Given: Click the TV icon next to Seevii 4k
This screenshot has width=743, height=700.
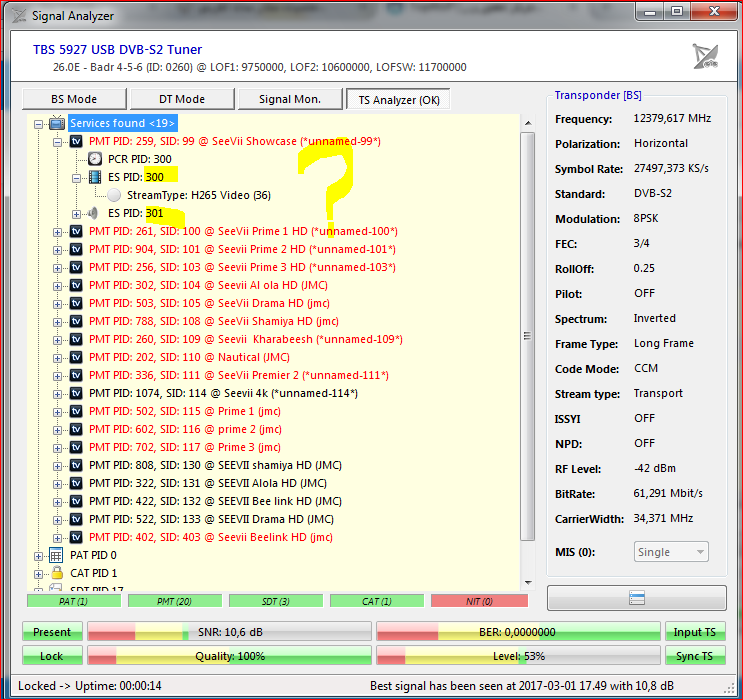Looking at the screenshot, I should (x=75, y=393).
